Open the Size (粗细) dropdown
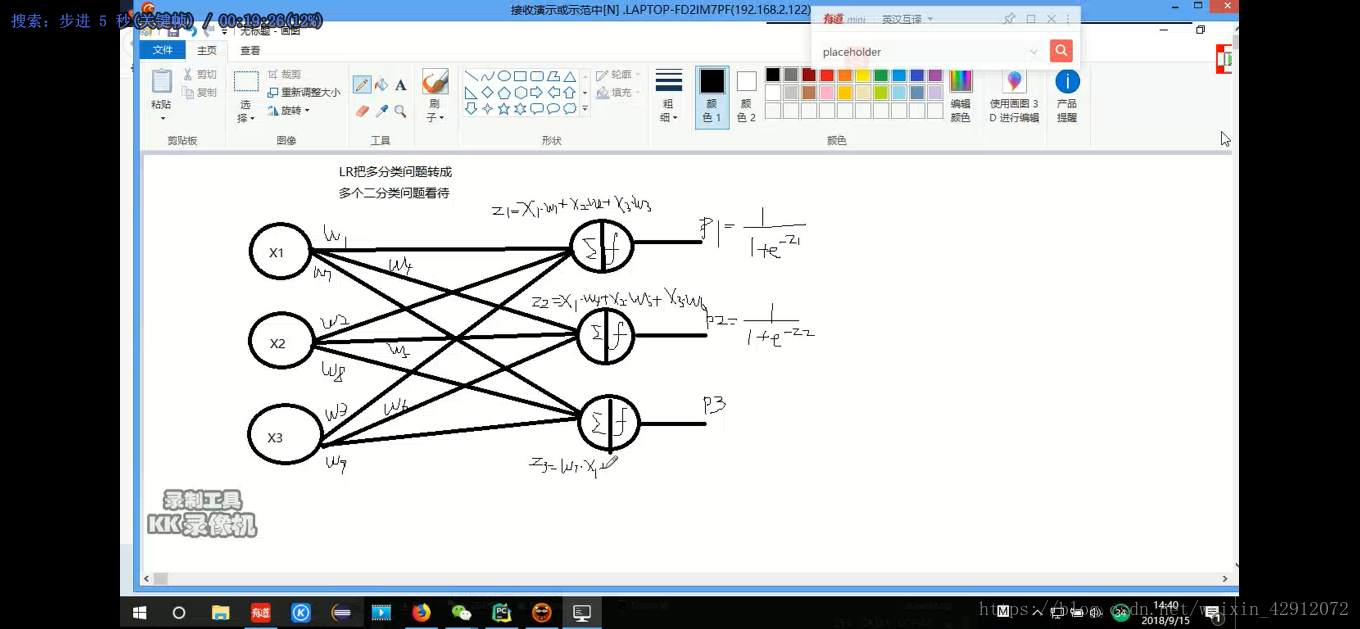The width and height of the screenshot is (1360, 629). click(669, 97)
